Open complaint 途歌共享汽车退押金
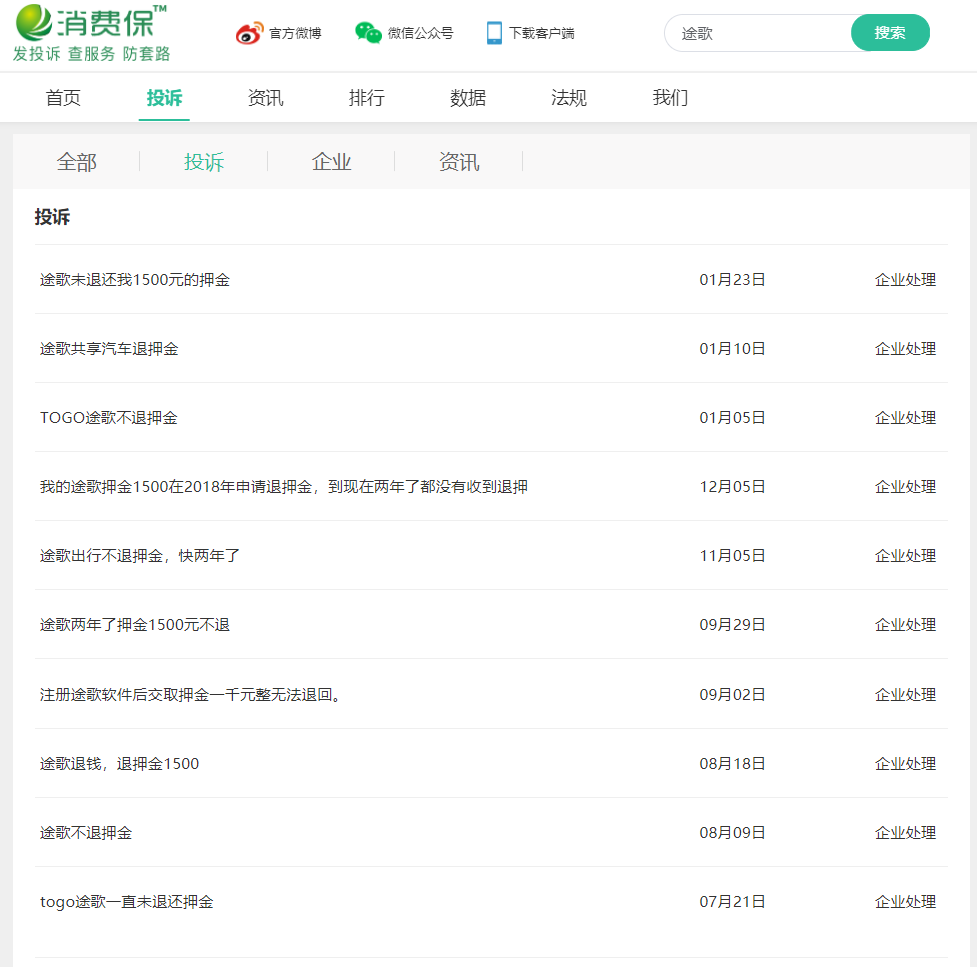This screenshot has height=967, width=977. (x=109, y=349)
